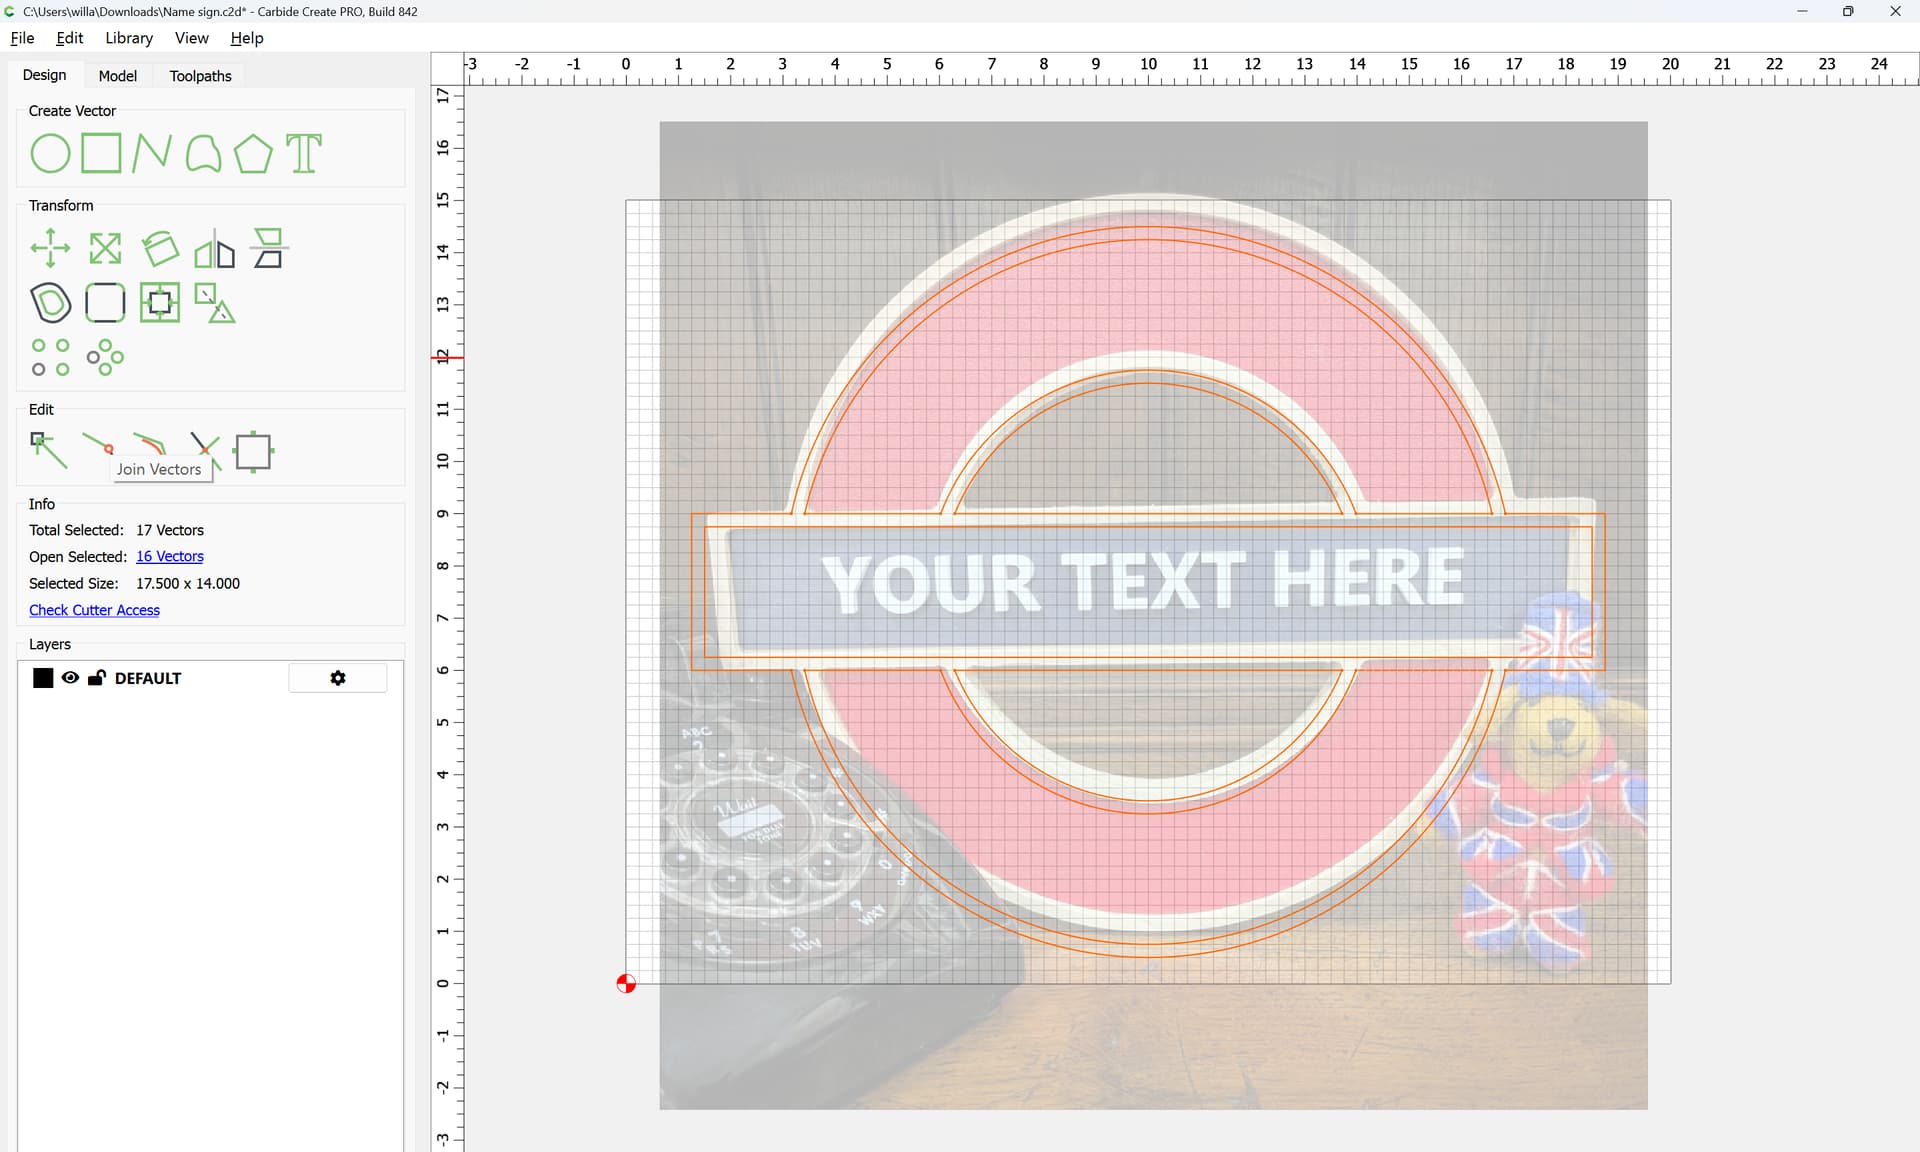This screenshot has width=1920, height=1152.
Task: Pick the Curve drawing tool
Action: (x=203, y=154)
